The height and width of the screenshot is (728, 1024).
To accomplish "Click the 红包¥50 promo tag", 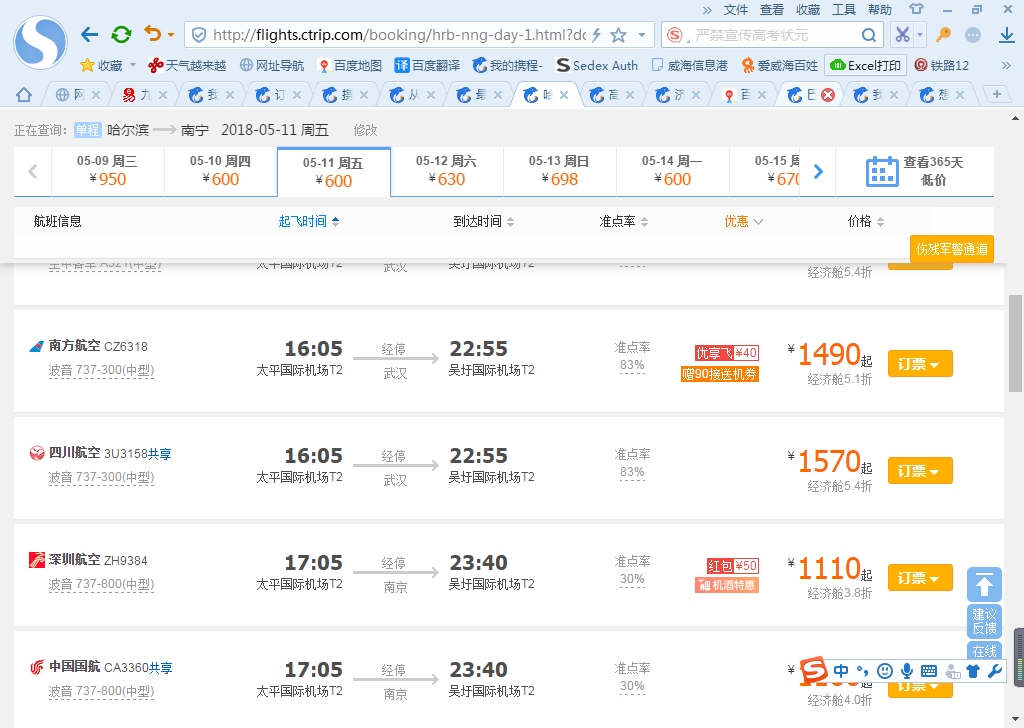I will pyautogui.click(x=732, y=565).
